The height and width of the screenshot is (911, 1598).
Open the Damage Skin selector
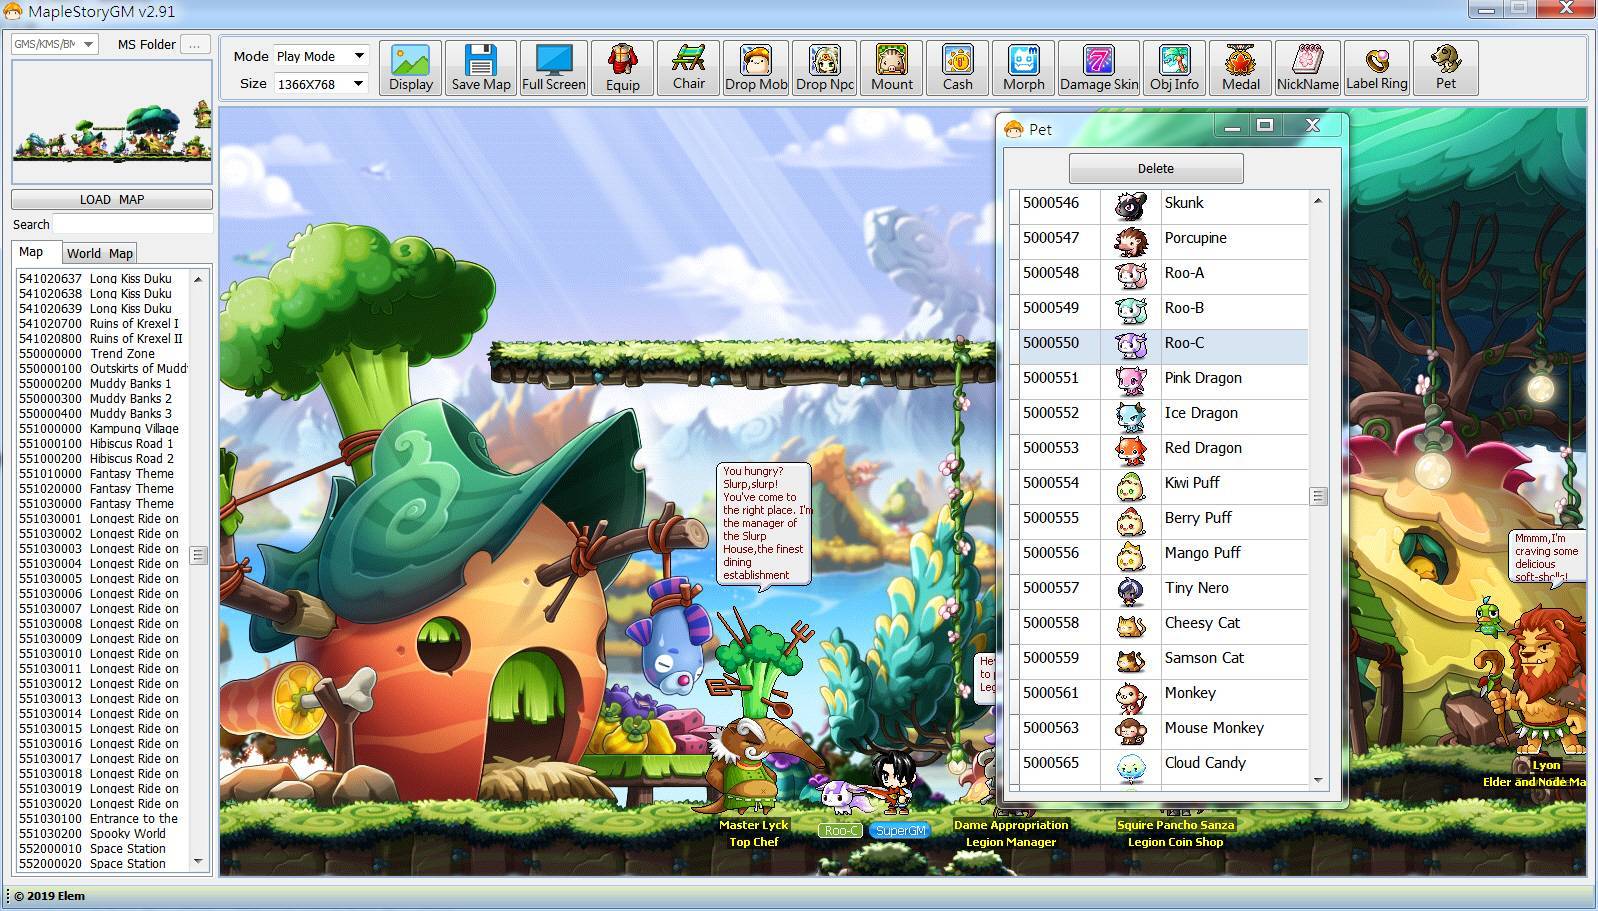[1099, 68]
